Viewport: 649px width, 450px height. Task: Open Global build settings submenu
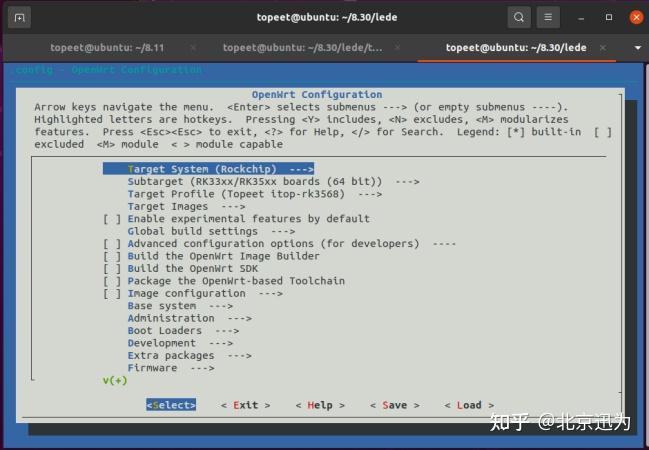(x=211, y=231)
